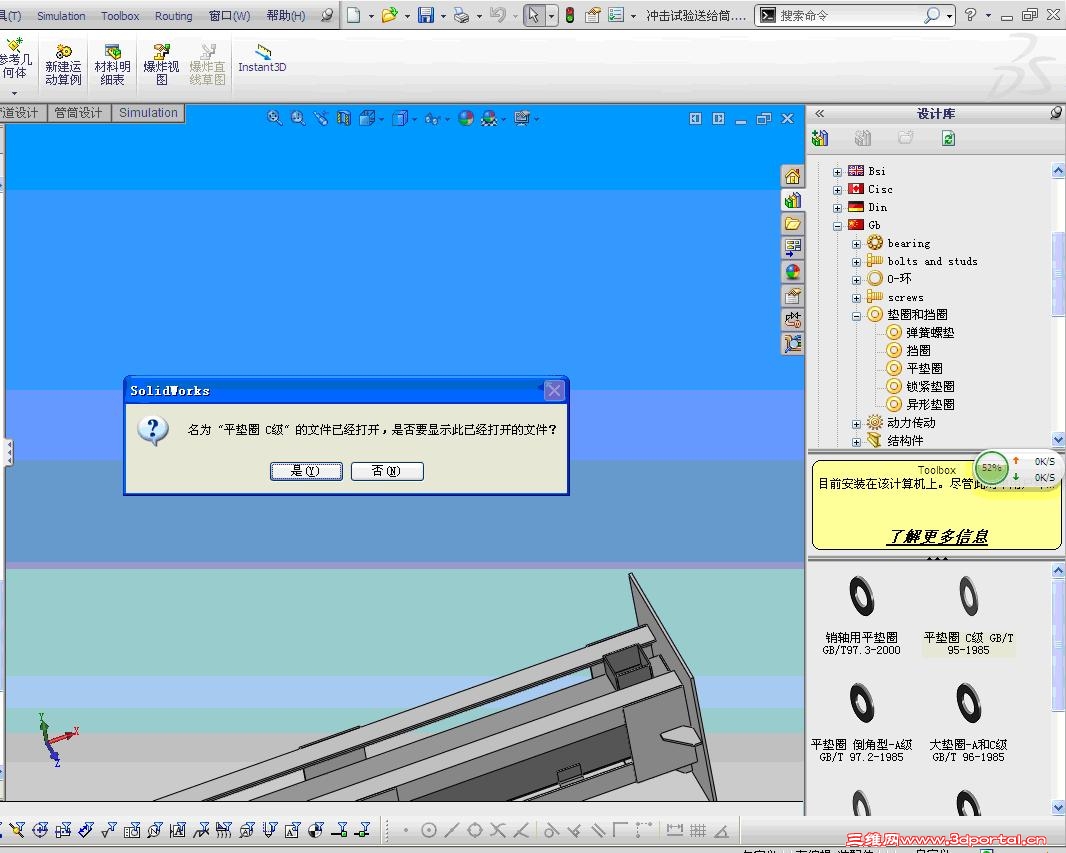Collapse the 垫圈和挡圈 folder
1066x853 pixels.
857,316
